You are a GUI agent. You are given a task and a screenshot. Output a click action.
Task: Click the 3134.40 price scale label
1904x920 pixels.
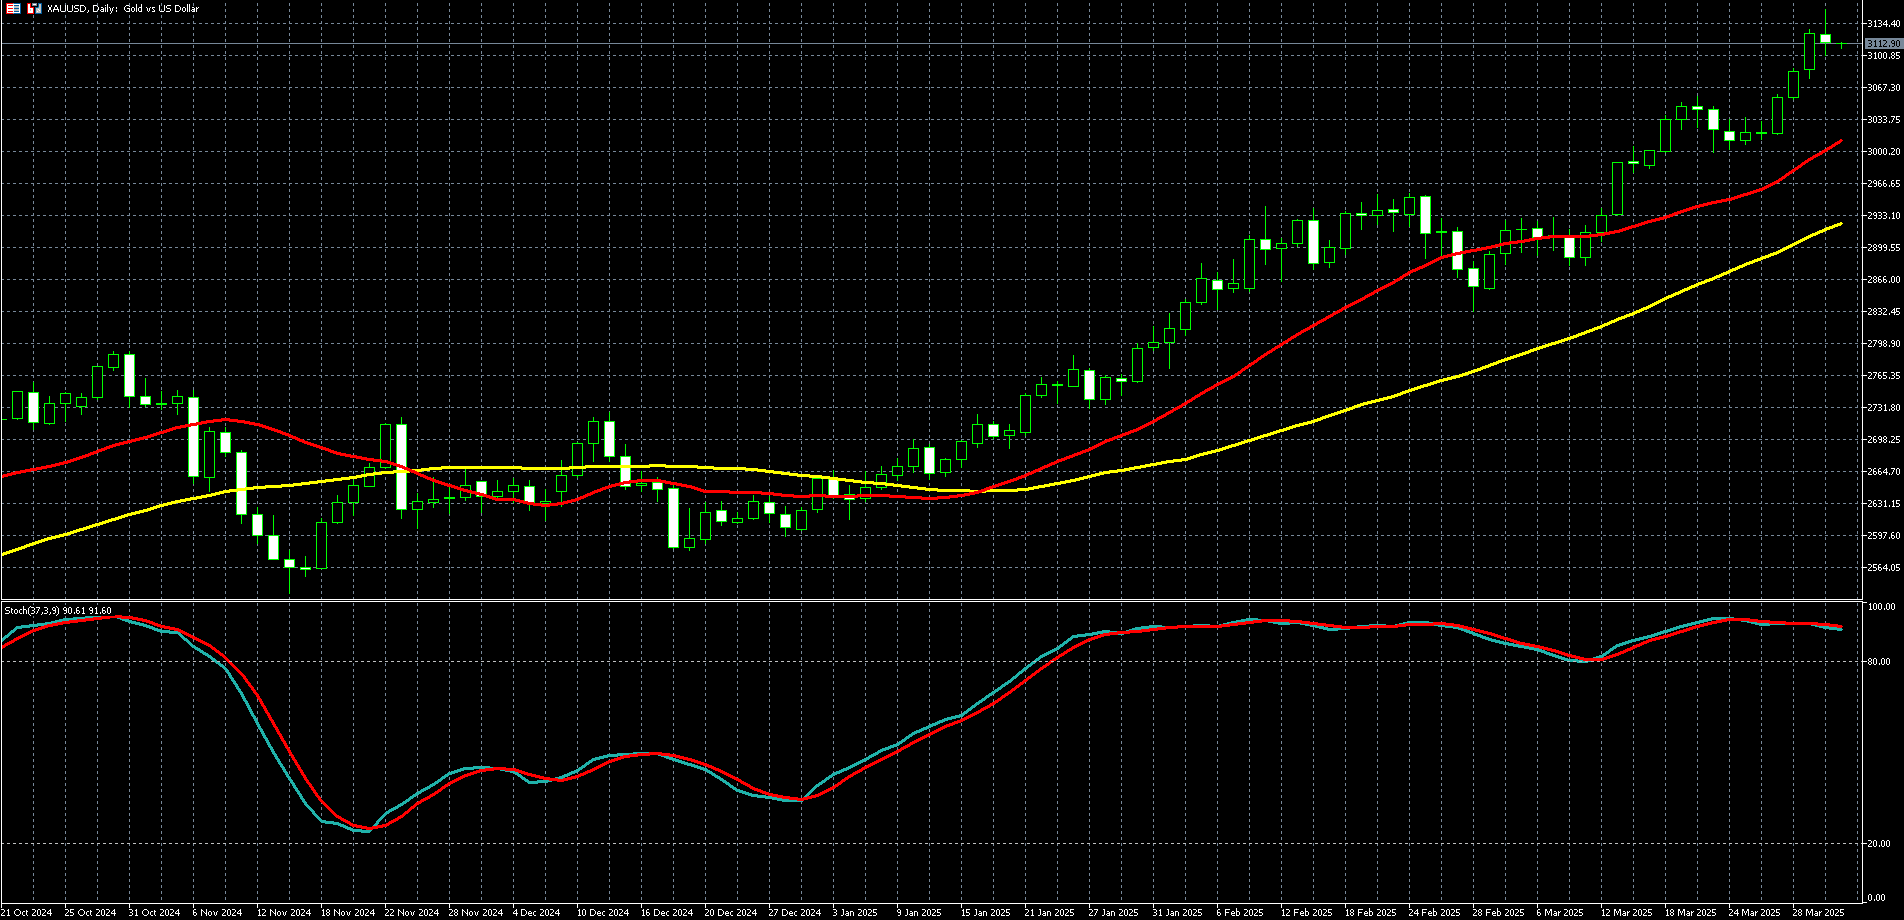click(x=1883, y=24)
